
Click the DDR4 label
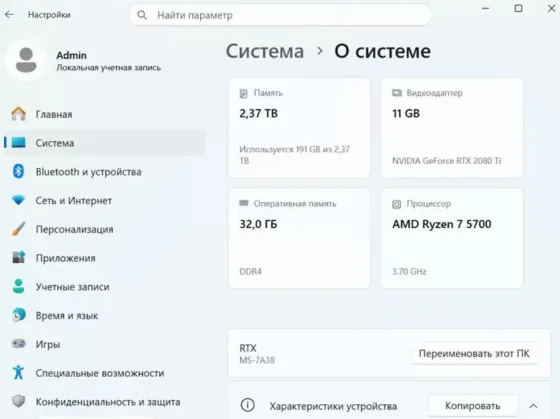coord(250,271)
